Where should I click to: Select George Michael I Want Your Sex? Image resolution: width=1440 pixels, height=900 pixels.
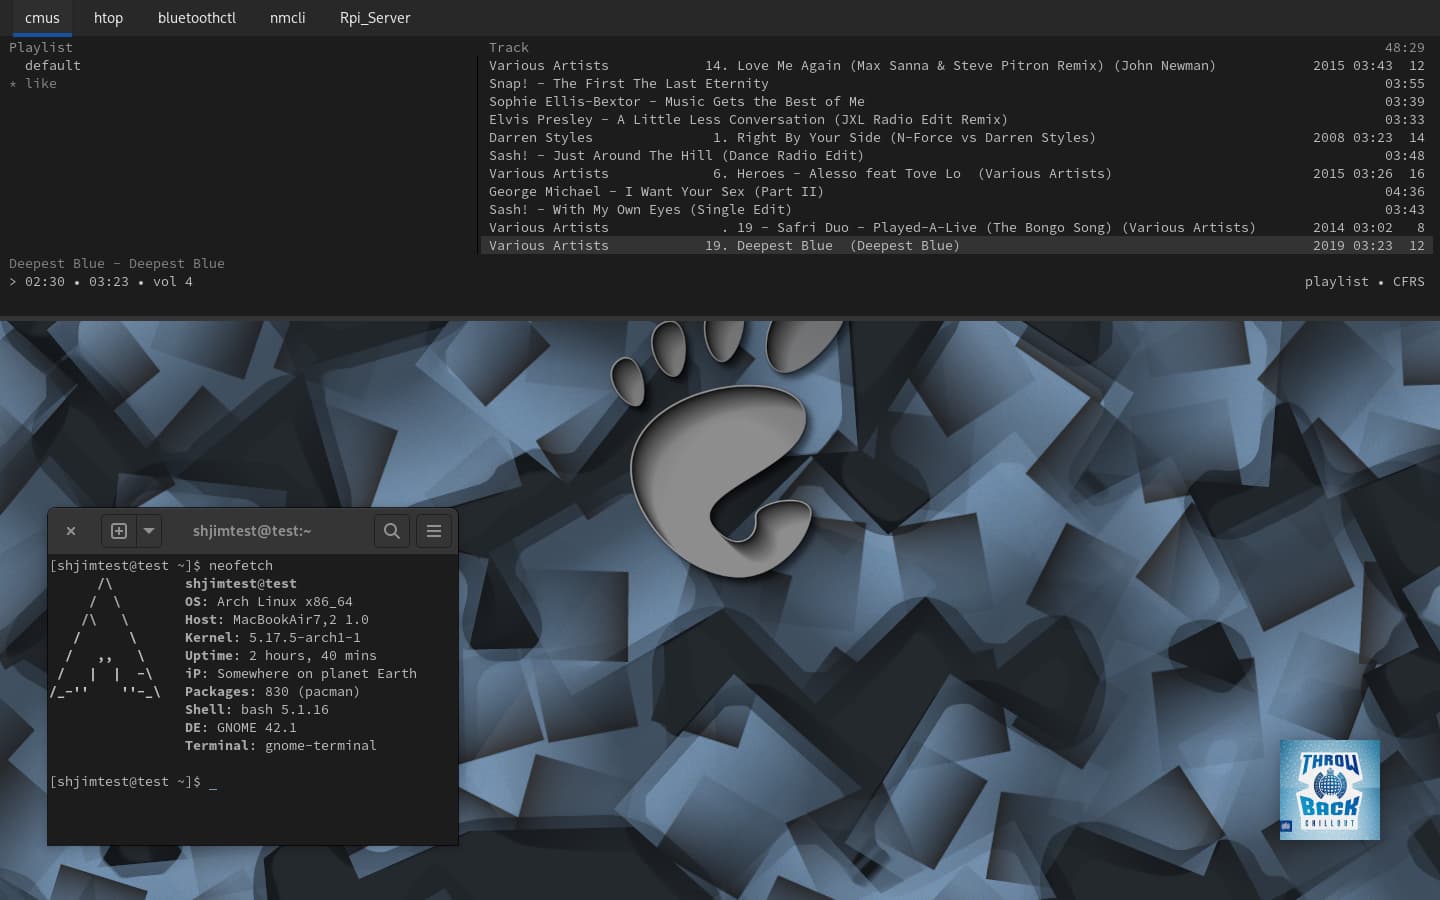tap(957, 192)
